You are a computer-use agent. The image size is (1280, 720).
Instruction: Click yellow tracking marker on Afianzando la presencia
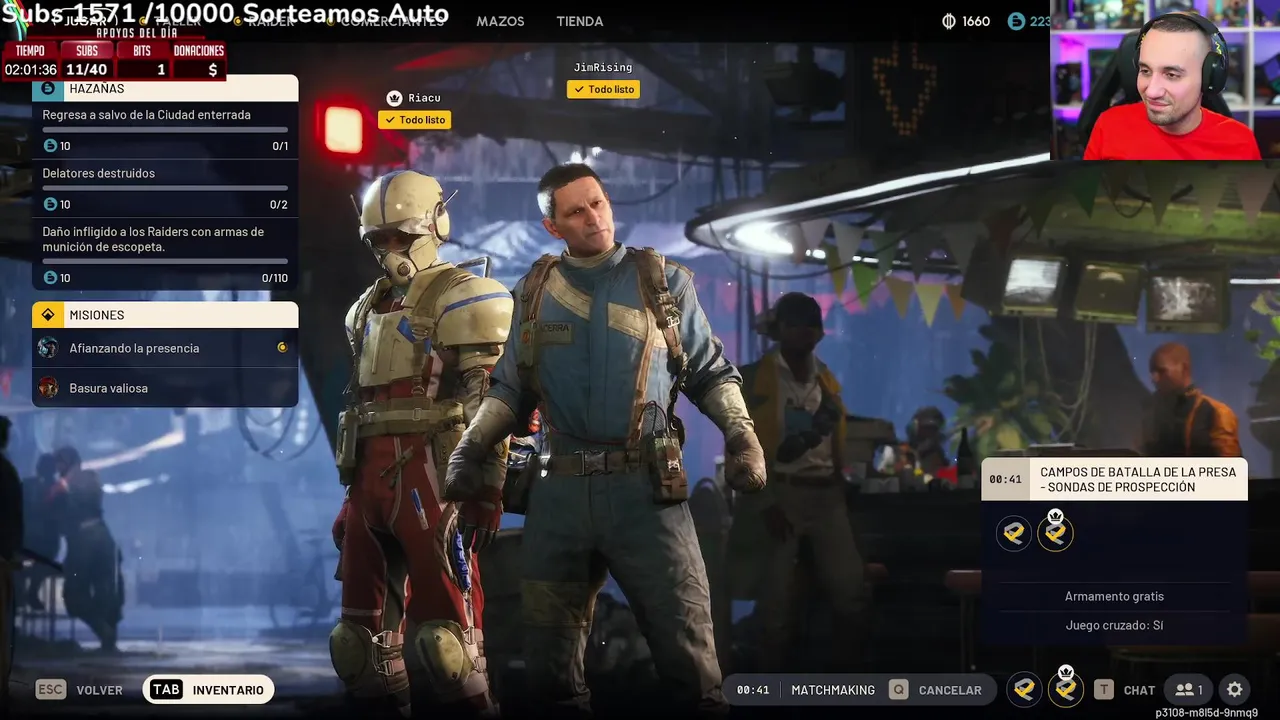[x=282, y=348]
